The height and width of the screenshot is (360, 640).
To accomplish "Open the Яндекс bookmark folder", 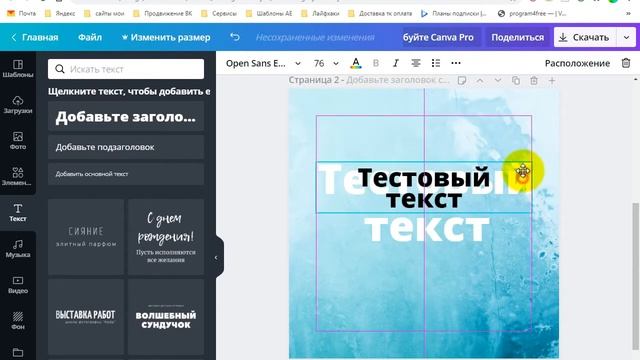I will (60, 13).
